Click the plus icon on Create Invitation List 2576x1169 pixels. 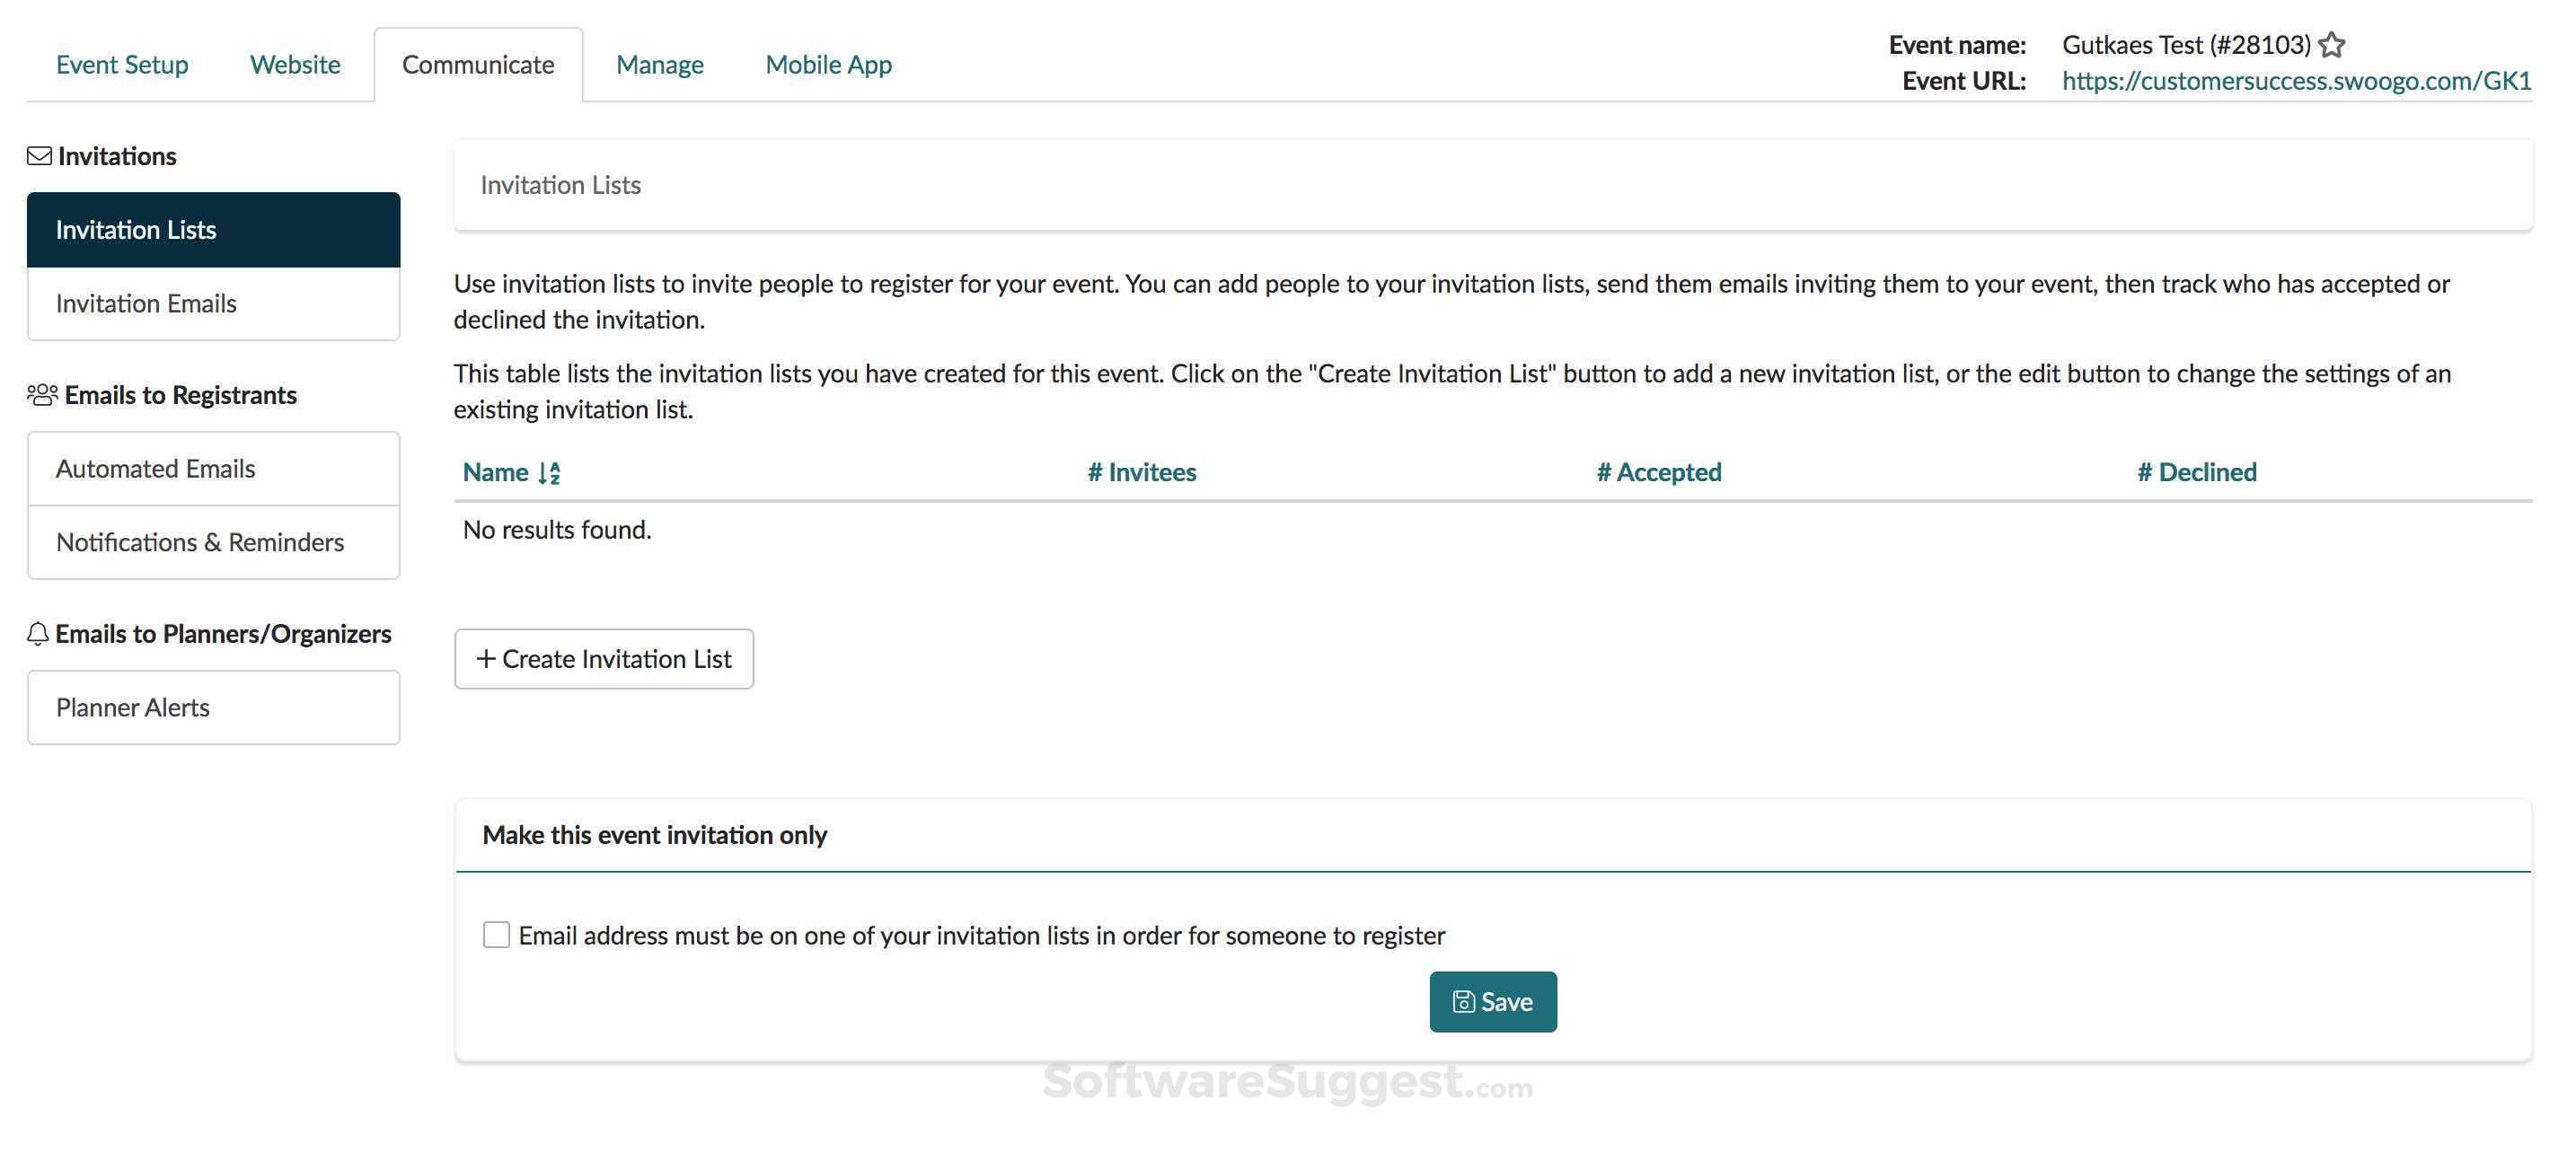(x=487, y=658)
